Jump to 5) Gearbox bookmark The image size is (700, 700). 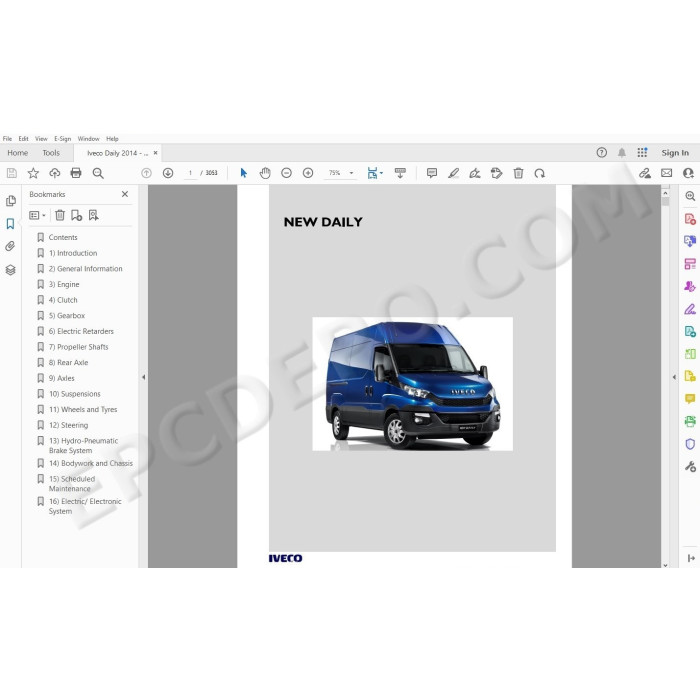click(x=67, y=316)
